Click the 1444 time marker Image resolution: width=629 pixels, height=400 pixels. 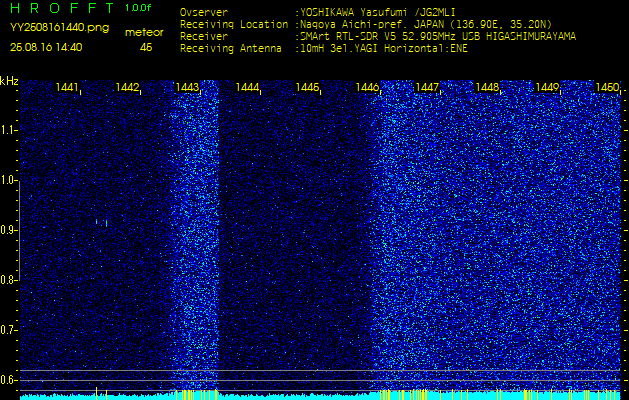click(x=247, y=87)
